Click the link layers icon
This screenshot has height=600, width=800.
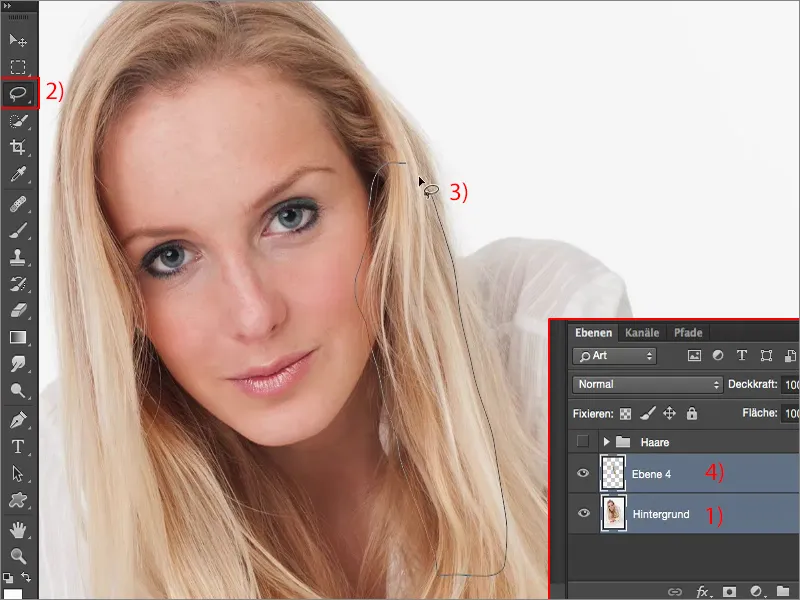tap(675, 592)
